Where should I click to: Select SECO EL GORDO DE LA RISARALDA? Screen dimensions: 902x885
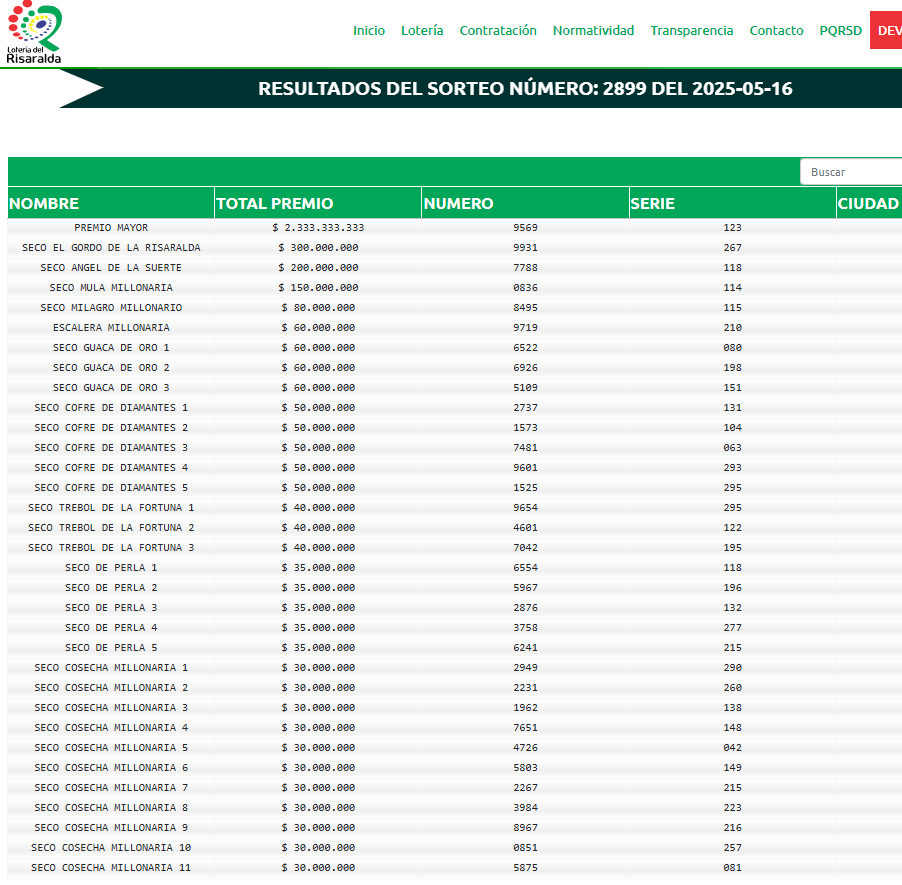[111, 248]
